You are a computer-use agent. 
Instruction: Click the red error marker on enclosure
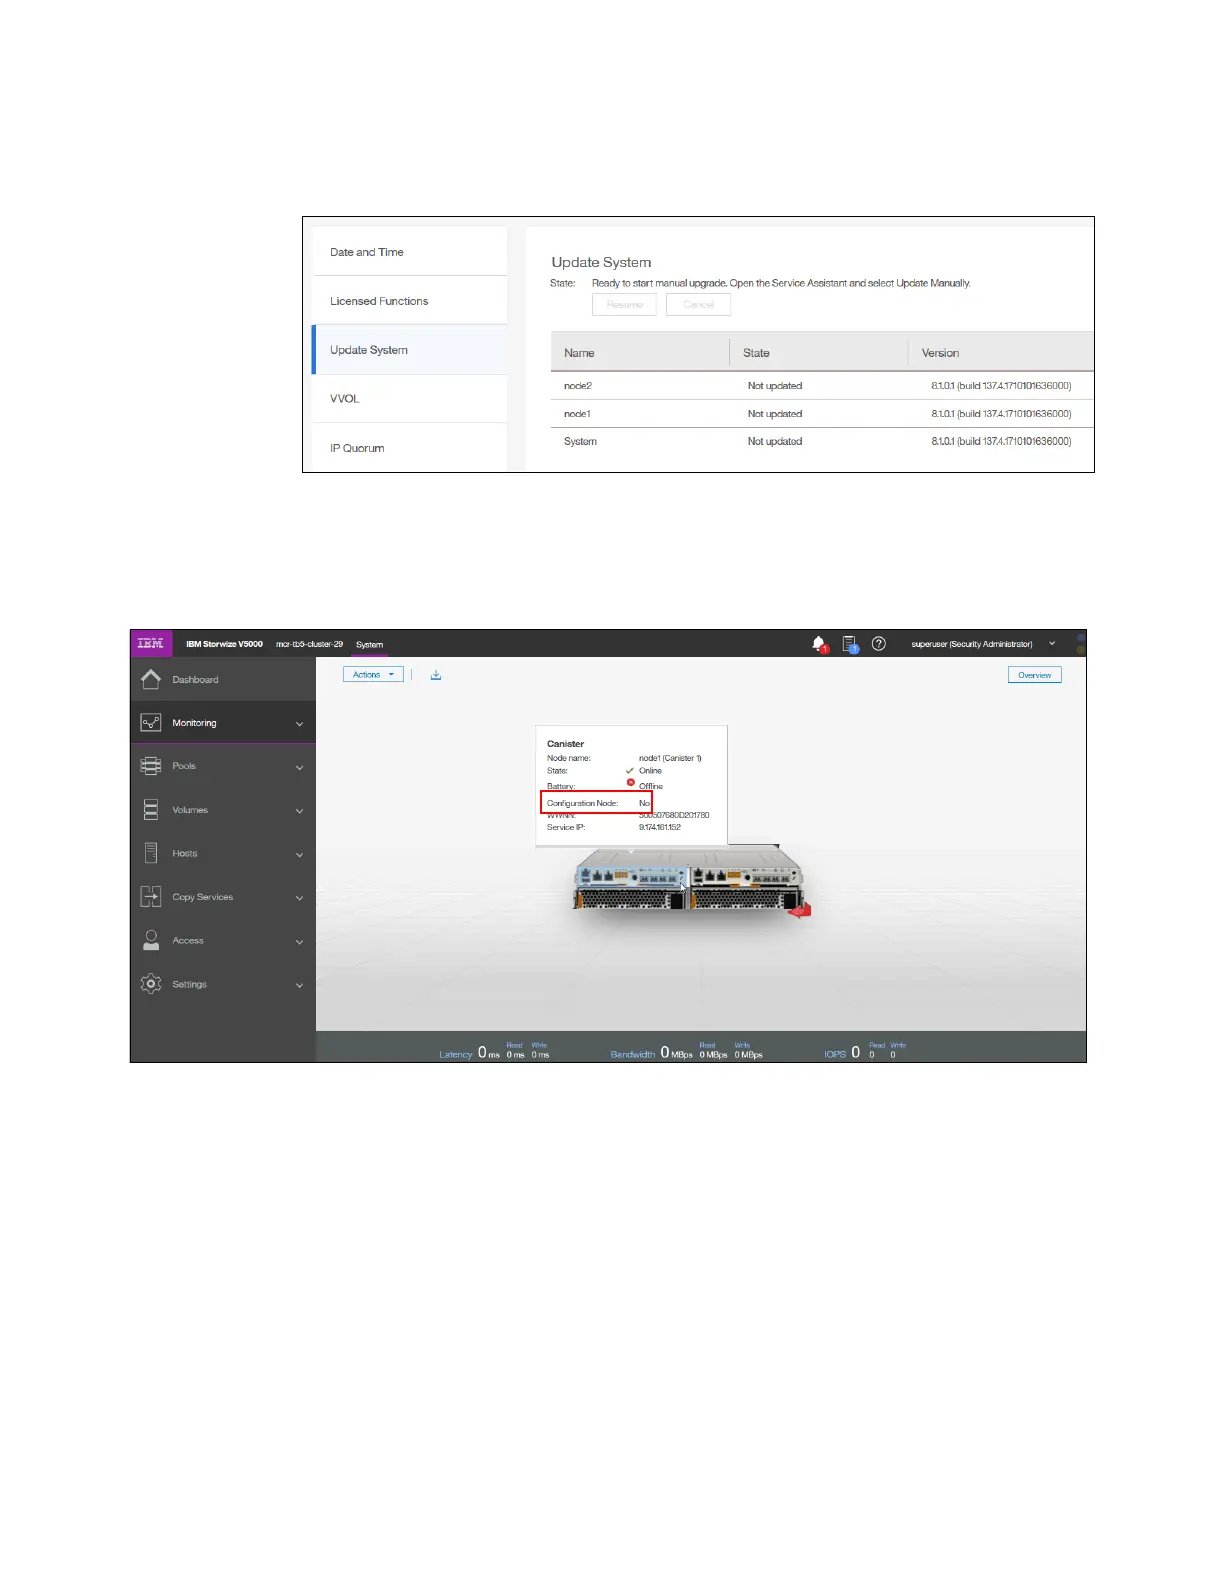coord(799,910)
